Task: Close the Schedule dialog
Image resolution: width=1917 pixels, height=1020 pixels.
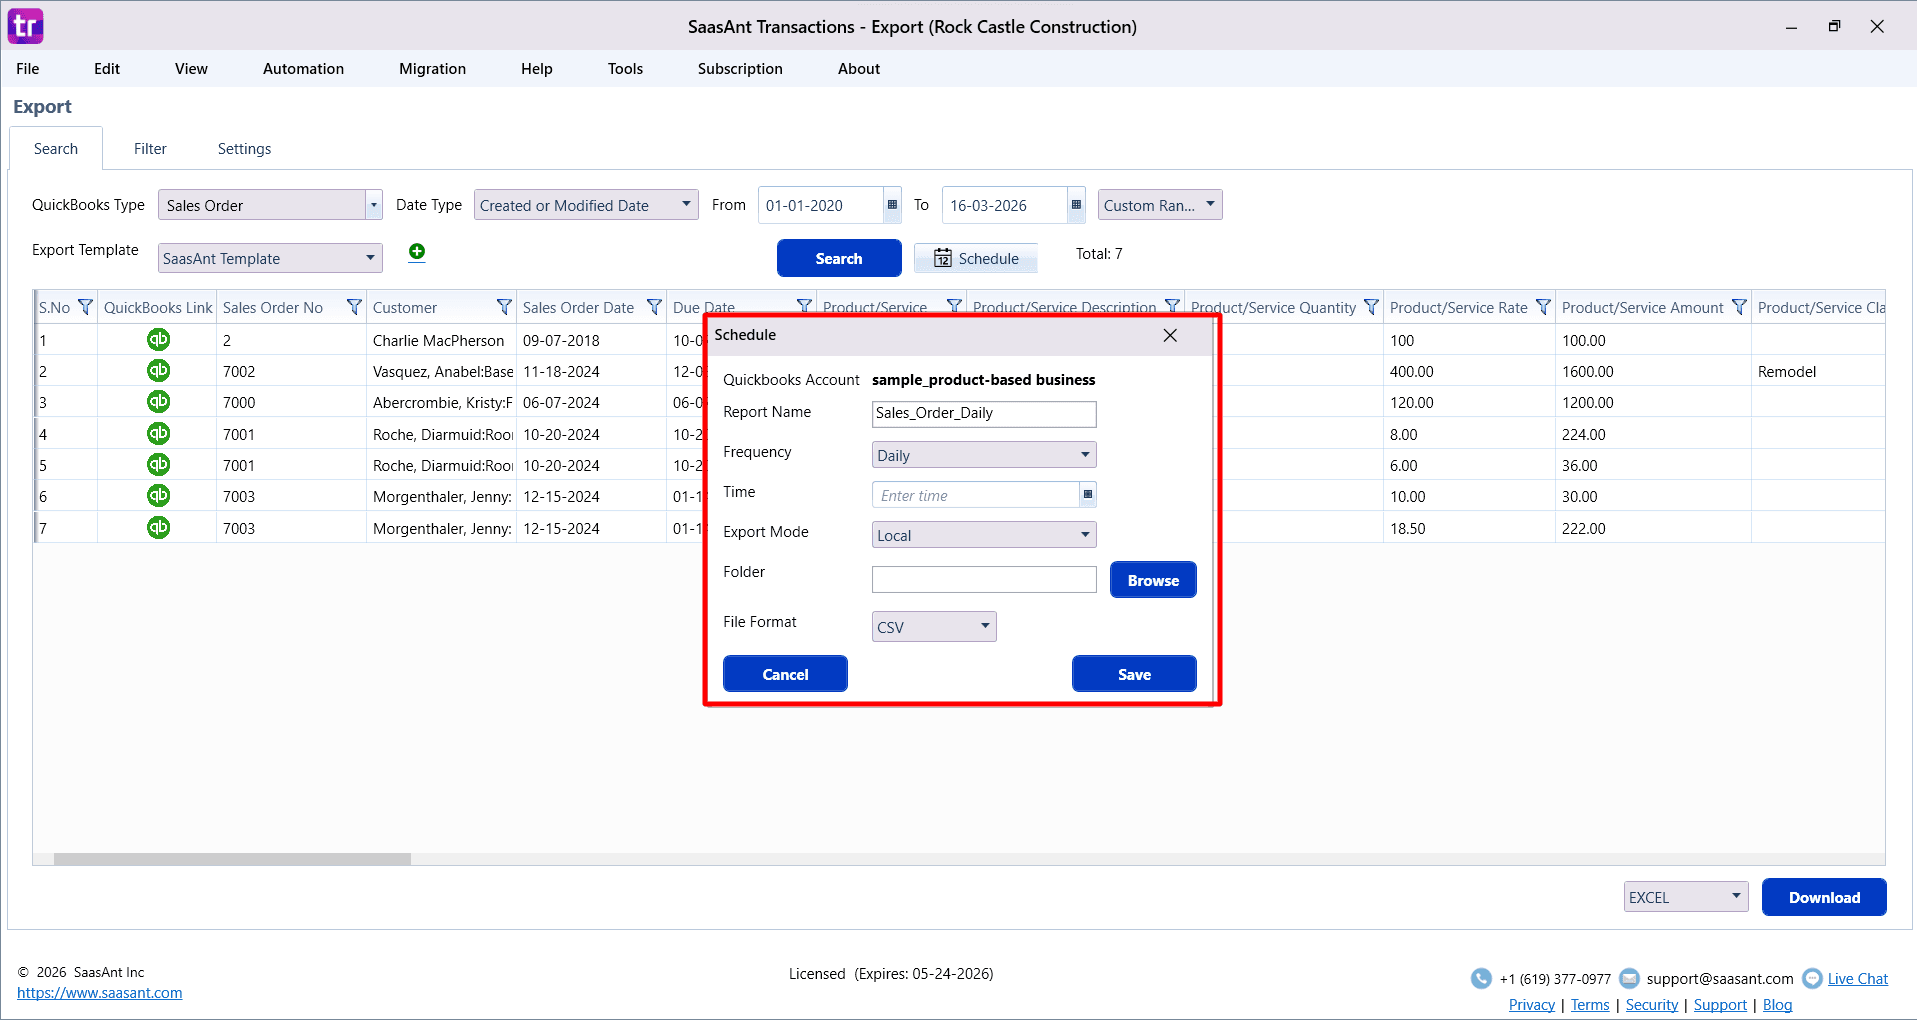Action: (x=1170, y=335)
